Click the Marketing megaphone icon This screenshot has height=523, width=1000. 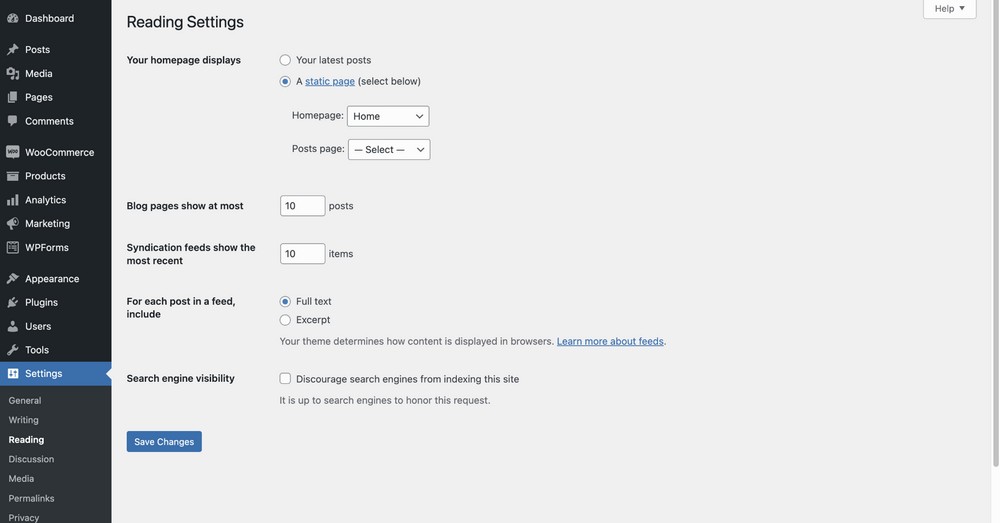[x=12, y=224]
